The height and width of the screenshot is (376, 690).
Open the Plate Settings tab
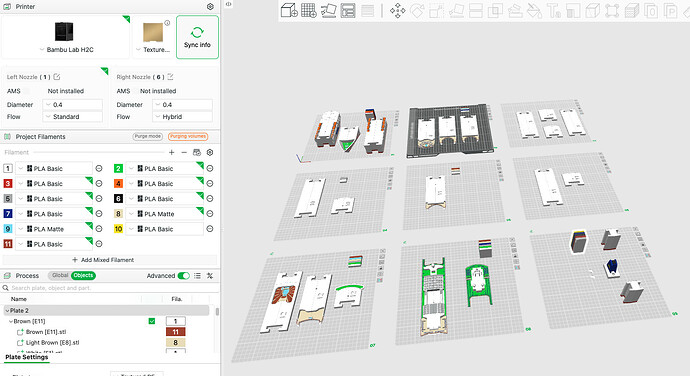pos(26,357)
